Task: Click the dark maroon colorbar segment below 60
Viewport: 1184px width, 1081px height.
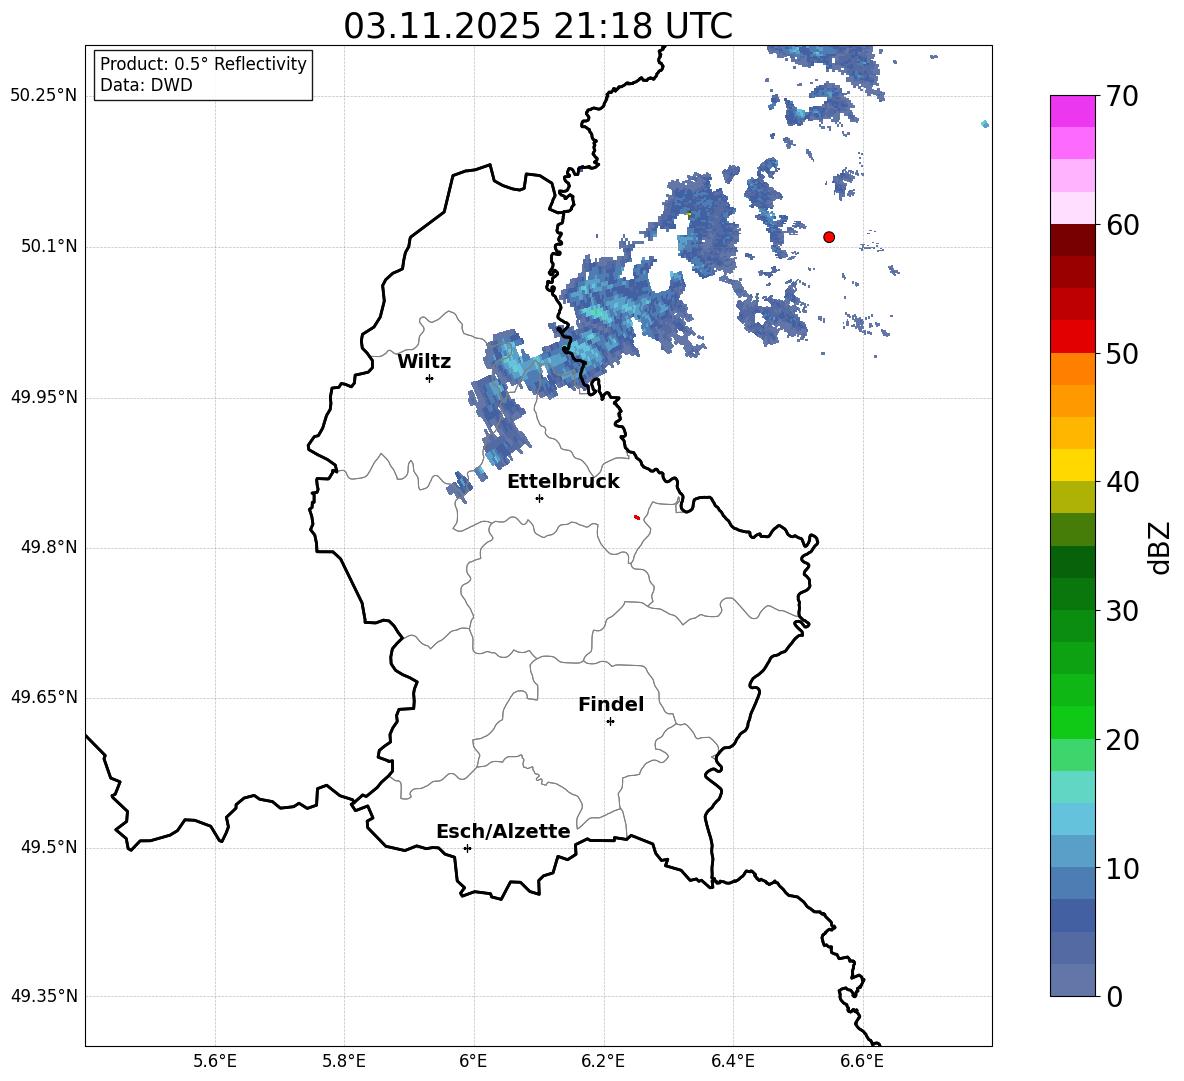Action: pos(1073,240)
